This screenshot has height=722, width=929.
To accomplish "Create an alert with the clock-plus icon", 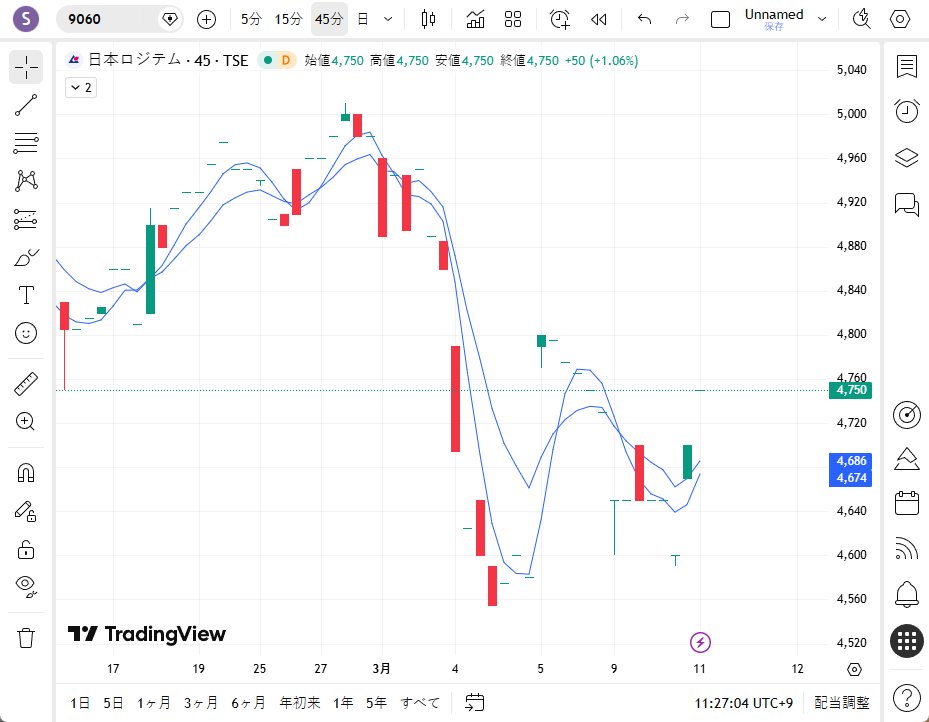I will click(x=560, y=20).
